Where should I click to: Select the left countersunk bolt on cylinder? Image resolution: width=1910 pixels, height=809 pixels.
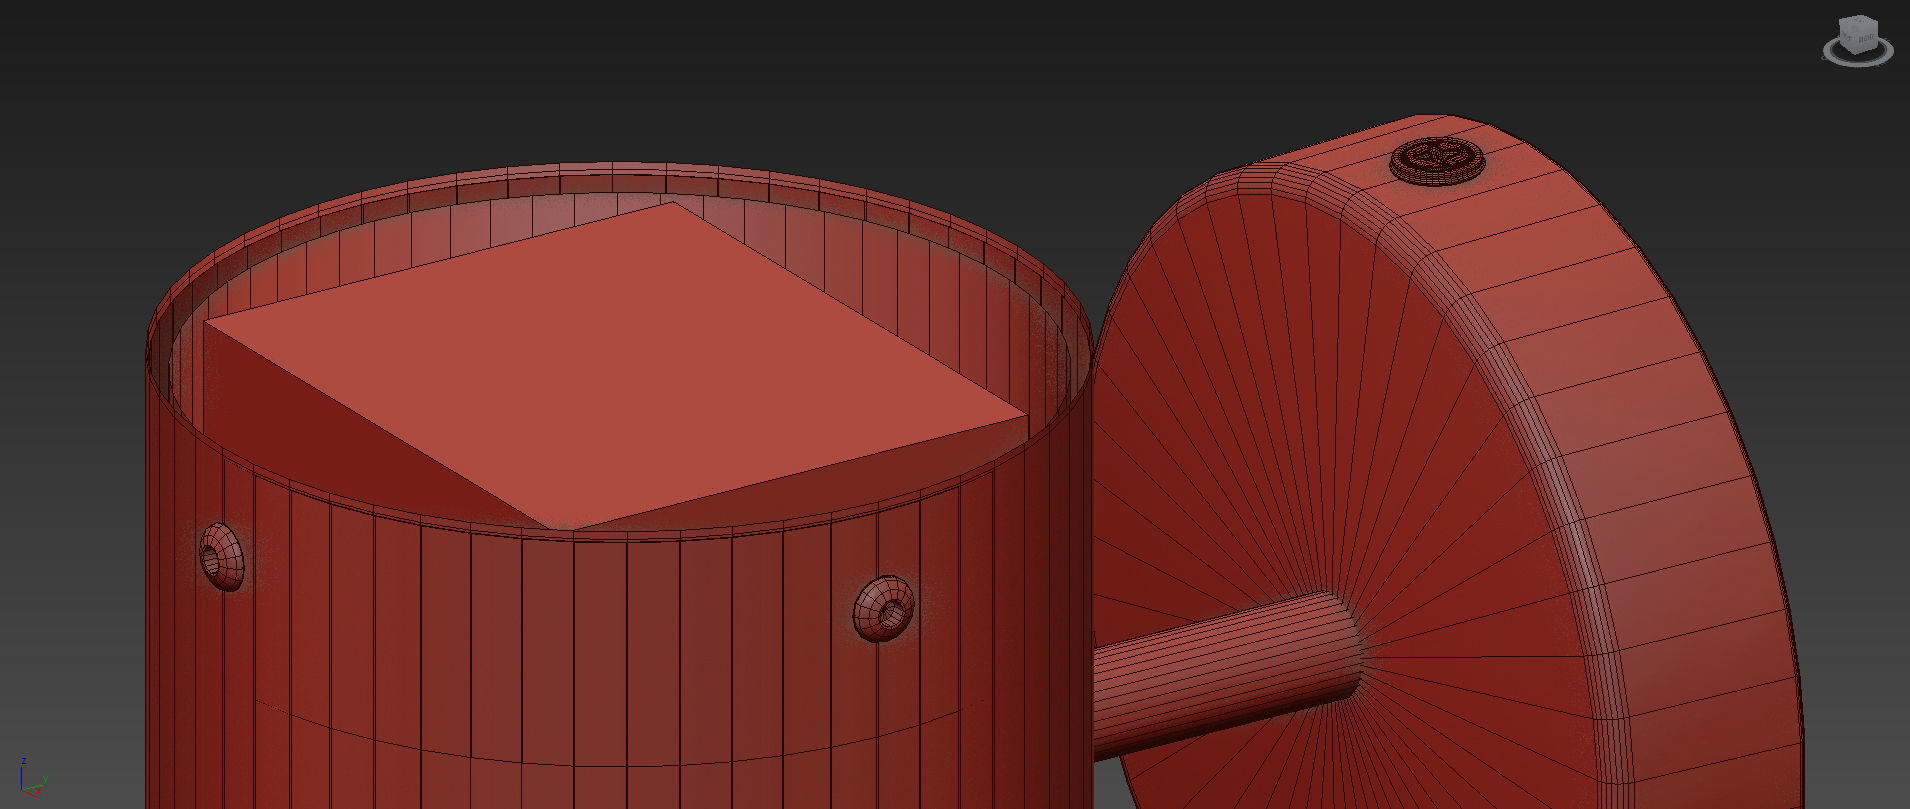coord(222,557)
